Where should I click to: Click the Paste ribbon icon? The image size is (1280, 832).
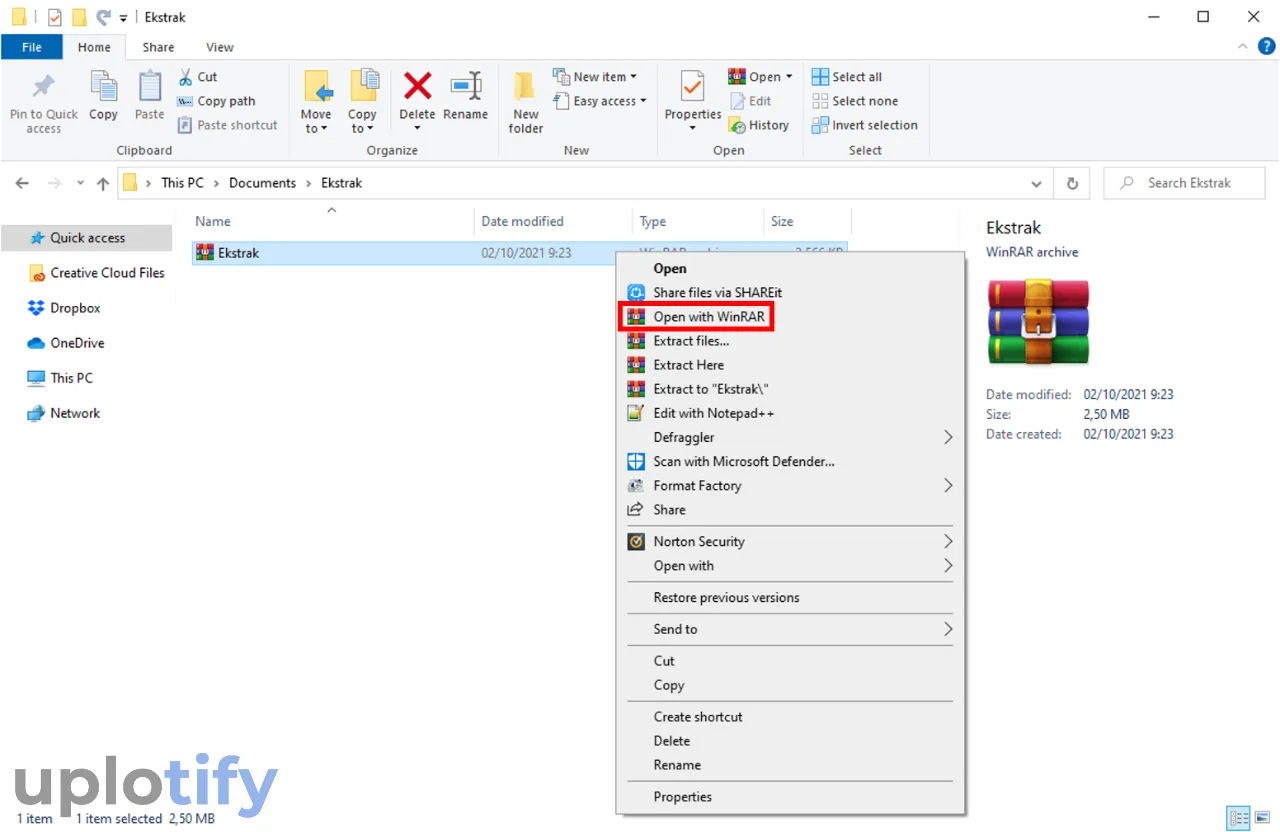[150, 86]
